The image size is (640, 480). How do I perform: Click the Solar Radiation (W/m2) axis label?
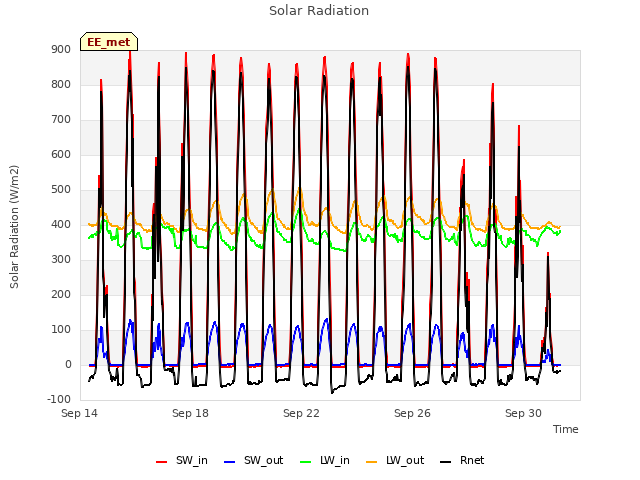click(x=14, y=227)
